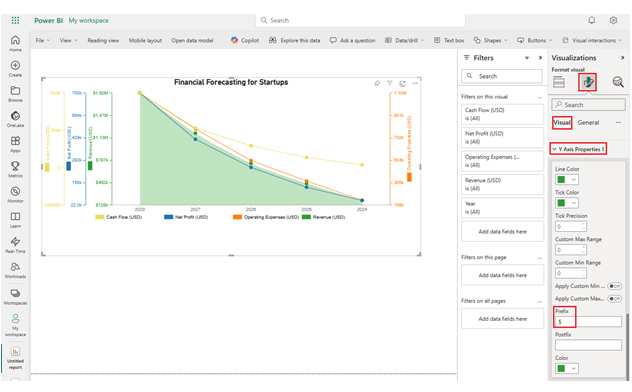The width and height of the screenshot is (632, 392).
Task: Select the Build visual icon
Action: pos(559,82)
